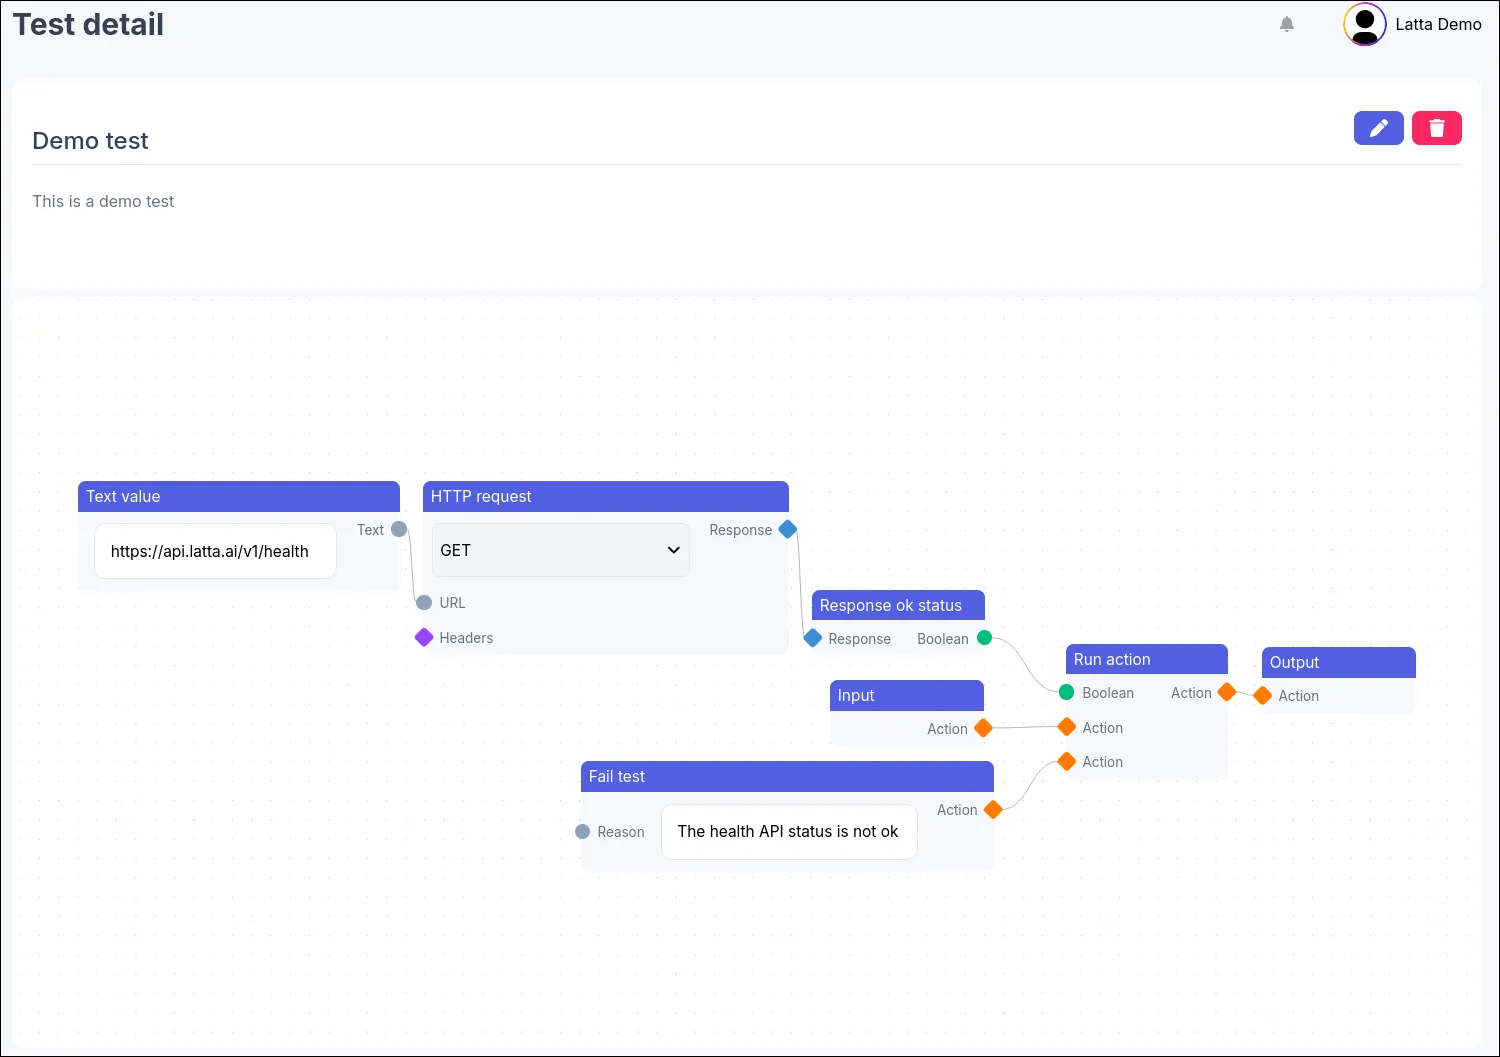Click the URL input port on HTTP request
The width and height of the screenshot is (1500, 1057).
click(x=423, y=602)
